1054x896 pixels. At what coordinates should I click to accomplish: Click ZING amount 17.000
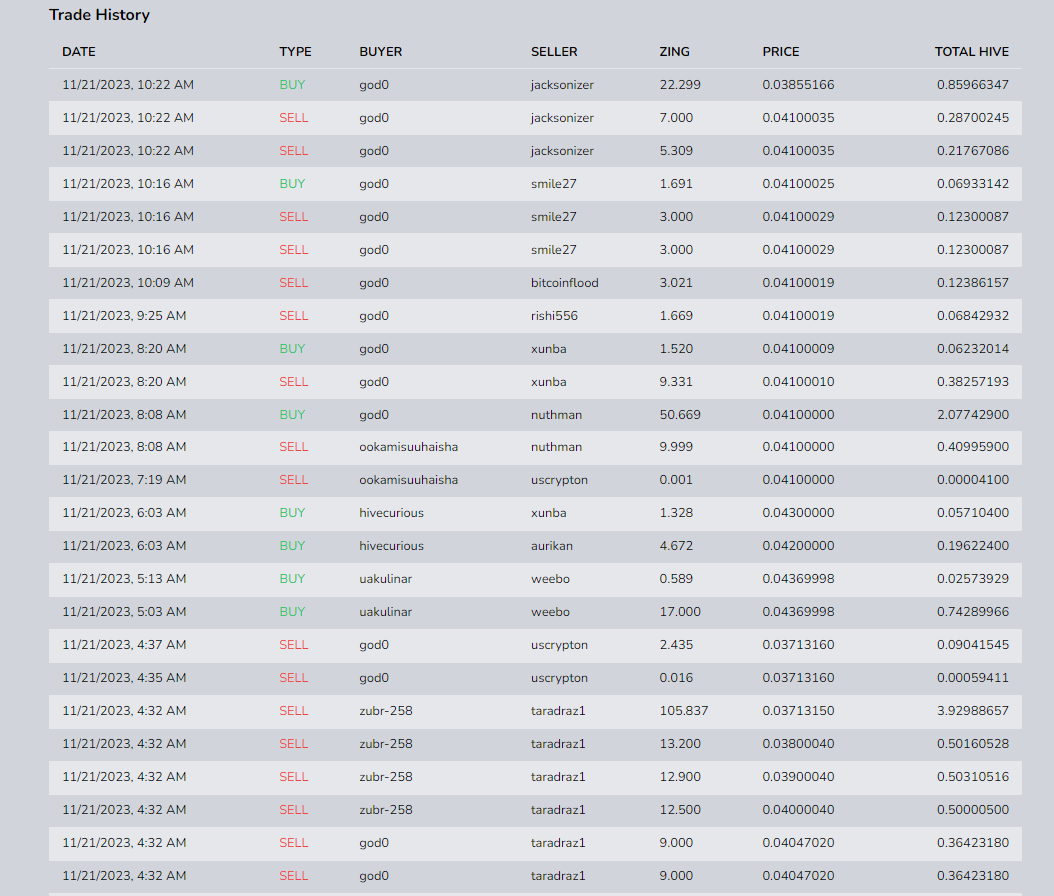680,612
